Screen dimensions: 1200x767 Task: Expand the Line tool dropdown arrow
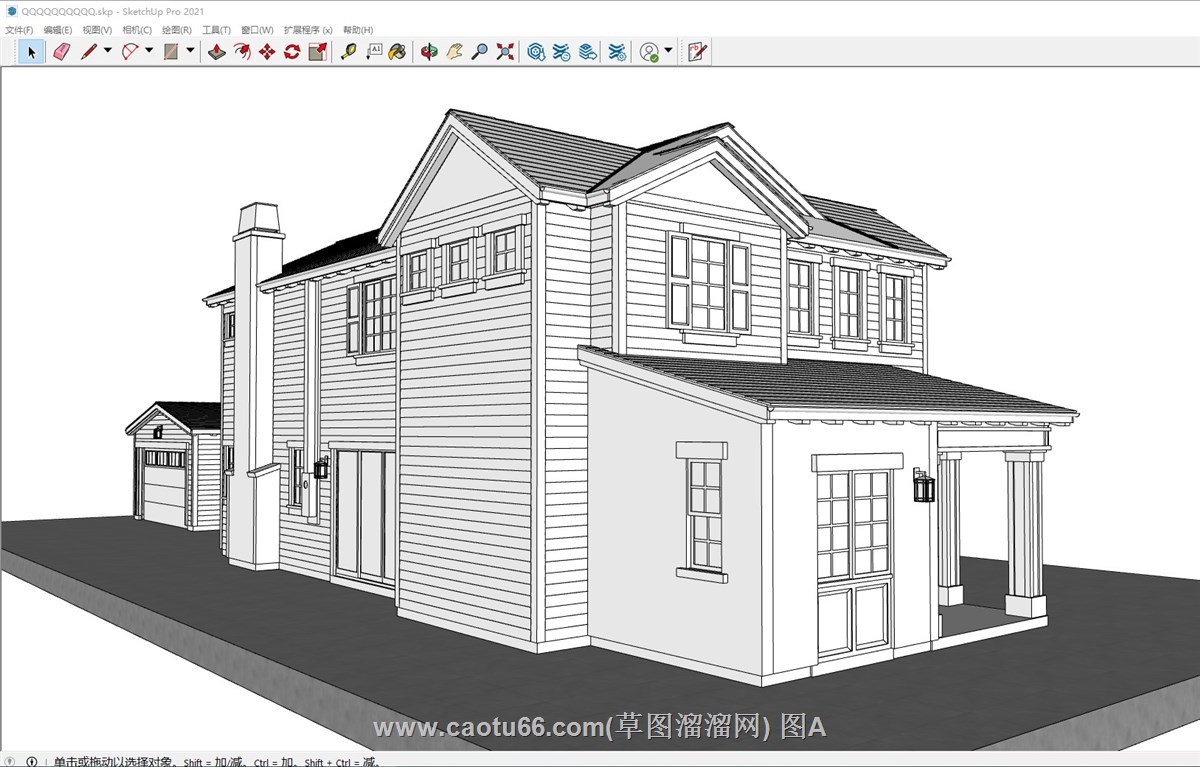pos(107,52)
